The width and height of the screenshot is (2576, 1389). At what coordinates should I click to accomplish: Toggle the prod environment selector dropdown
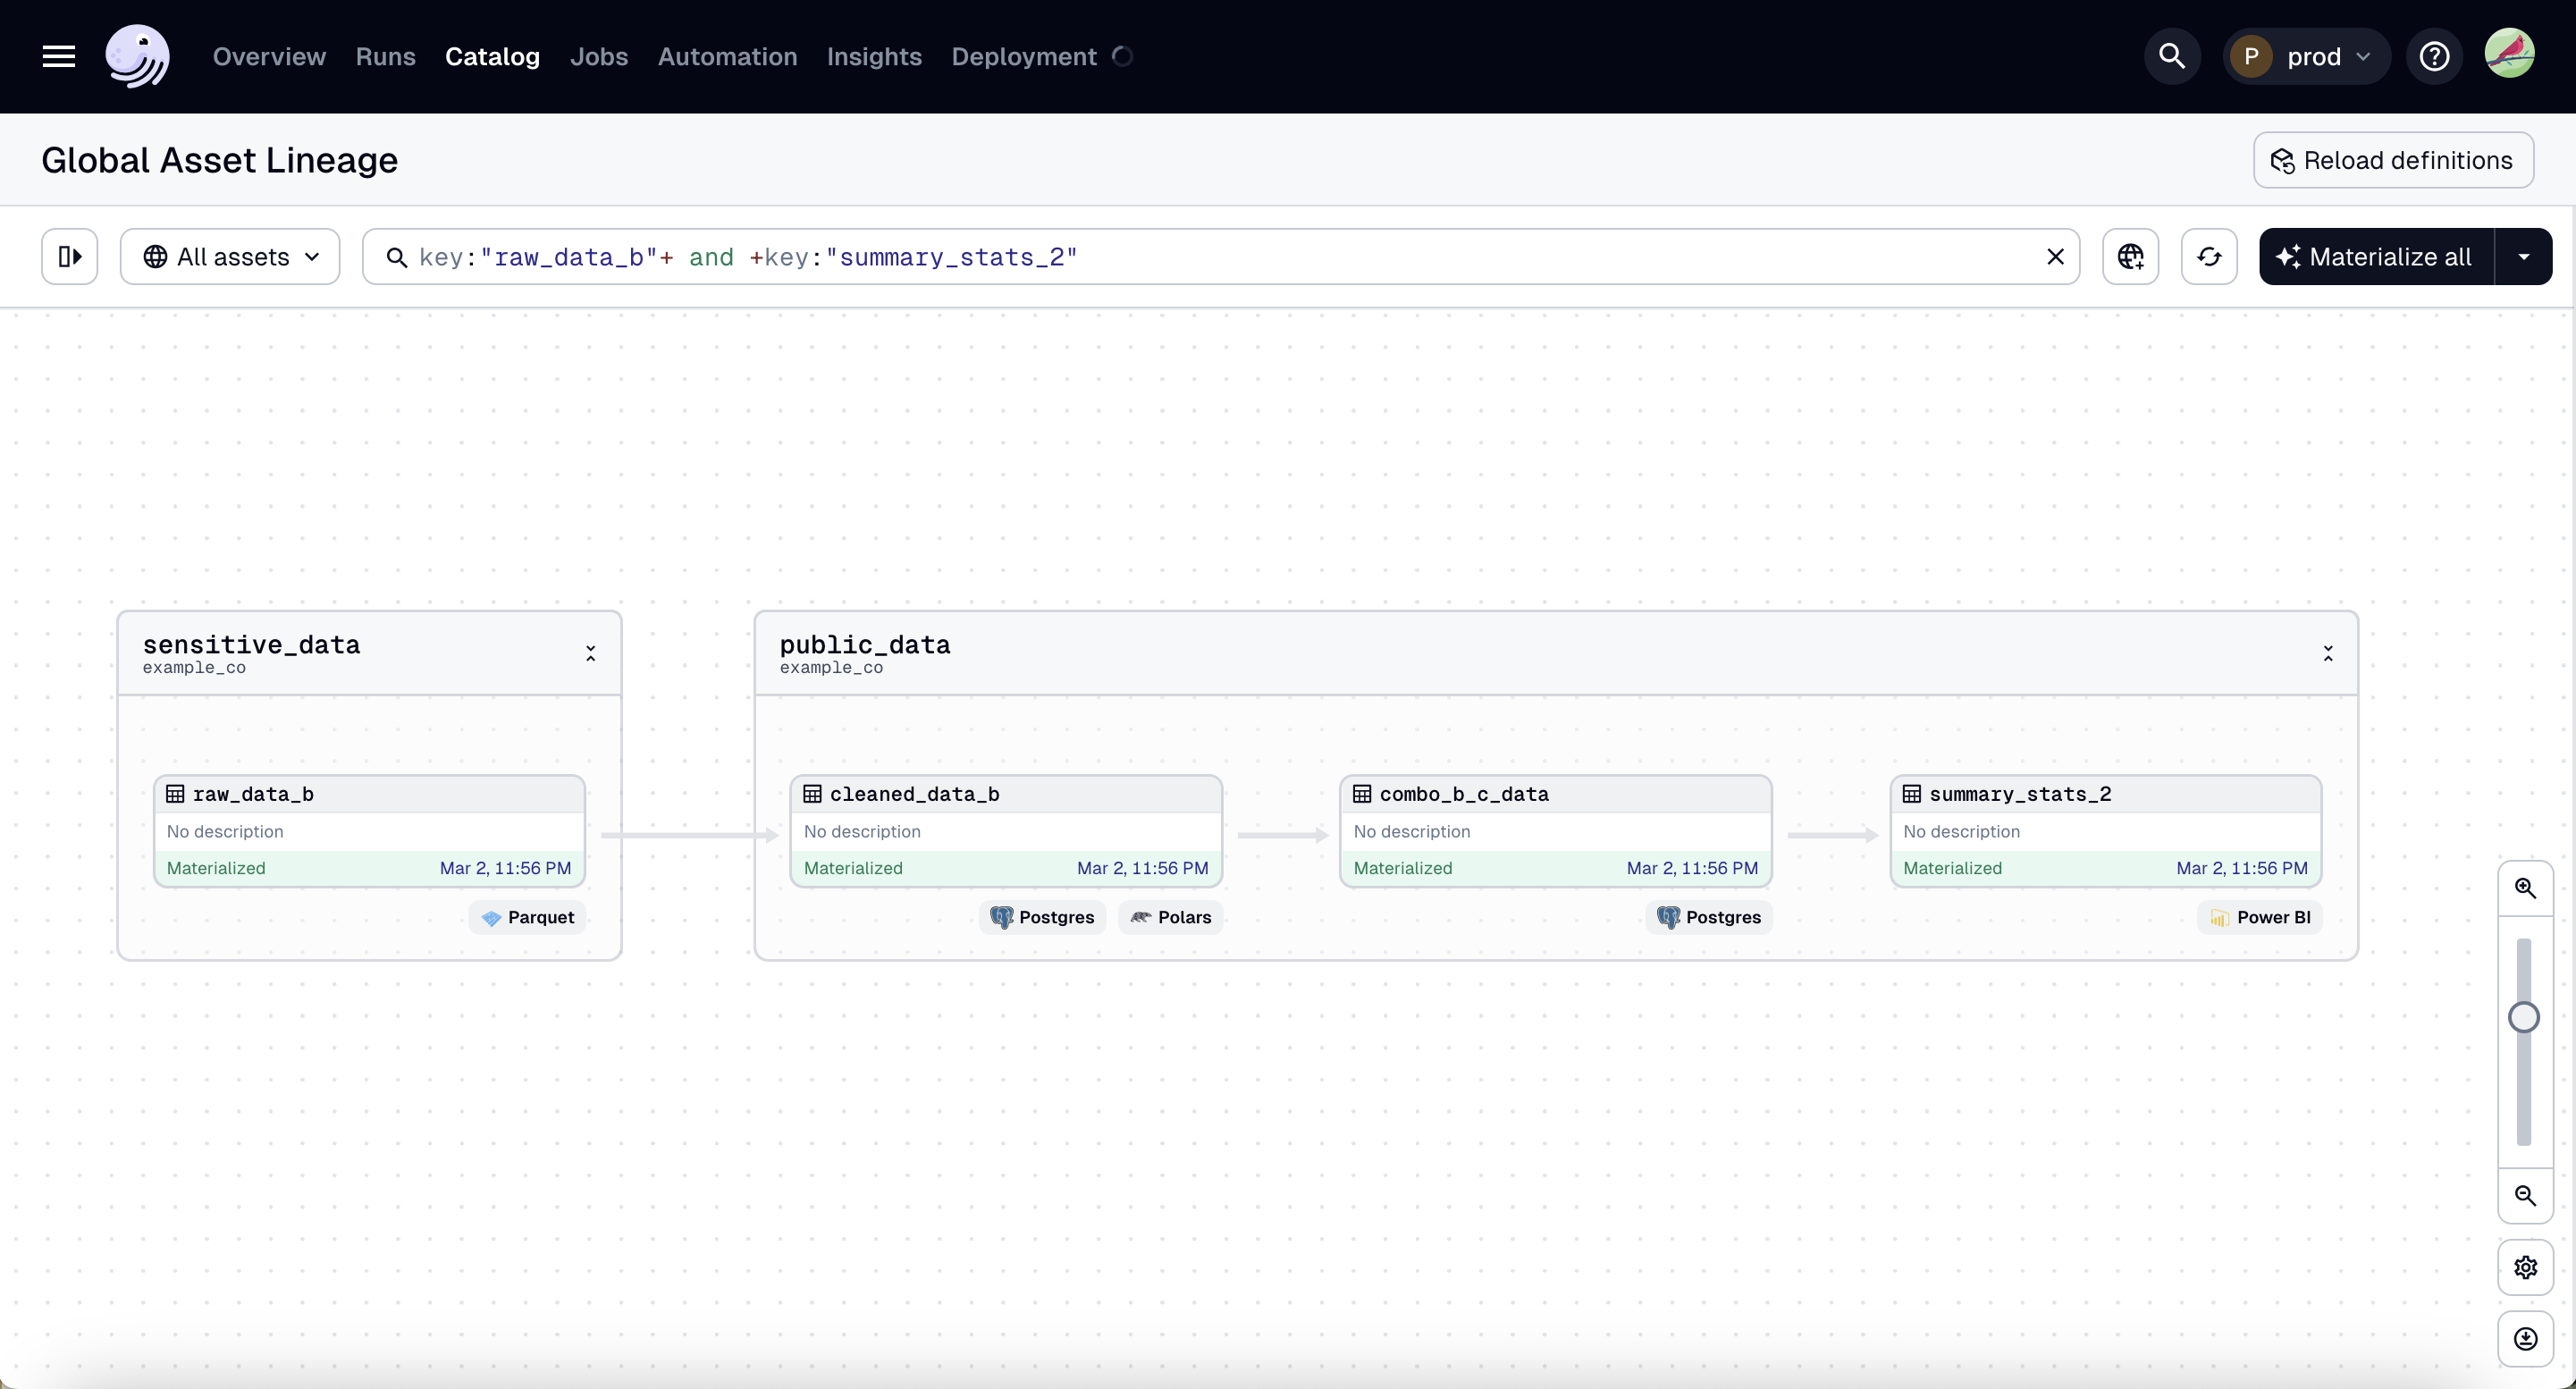(2304, 55)
